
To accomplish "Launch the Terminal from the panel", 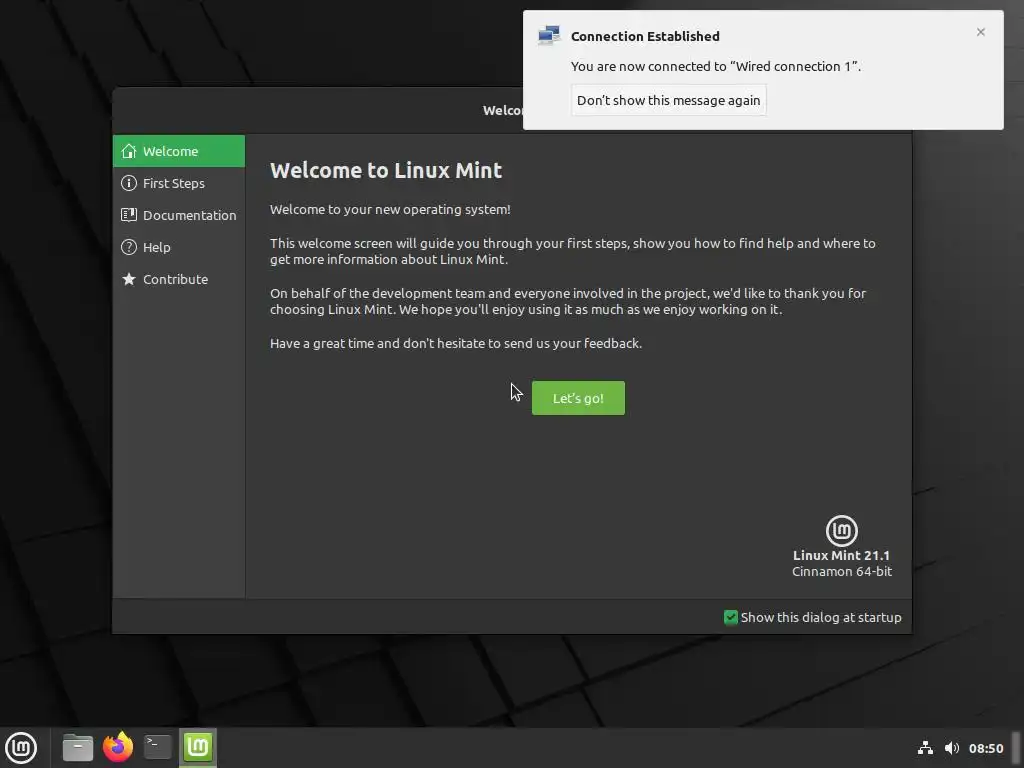I will point(157,748).
